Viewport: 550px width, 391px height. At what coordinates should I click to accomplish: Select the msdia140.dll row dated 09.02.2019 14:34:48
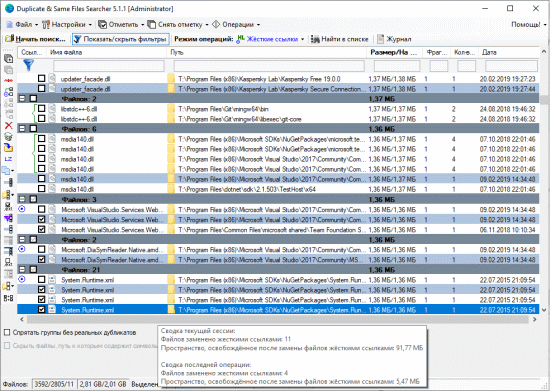tap(278, 179)
